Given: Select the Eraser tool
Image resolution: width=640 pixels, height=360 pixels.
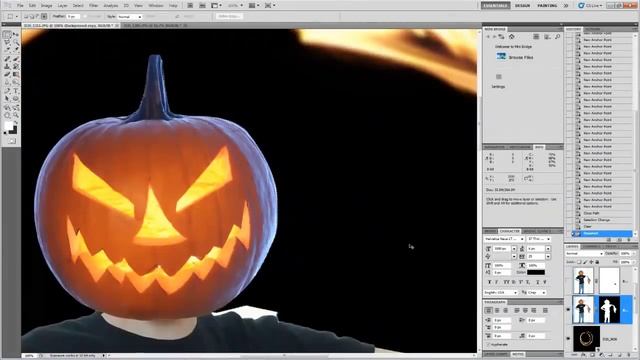Looking at the screenshot, I should [7, 74].
